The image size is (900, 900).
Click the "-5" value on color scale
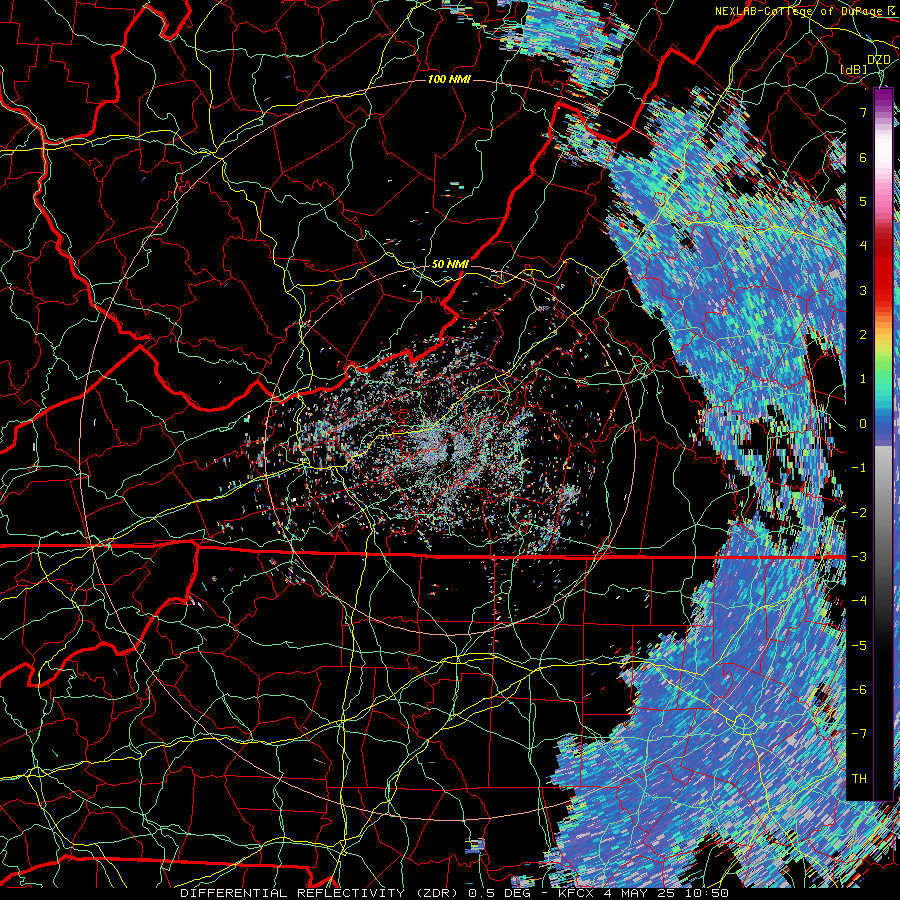pos(859,645)
